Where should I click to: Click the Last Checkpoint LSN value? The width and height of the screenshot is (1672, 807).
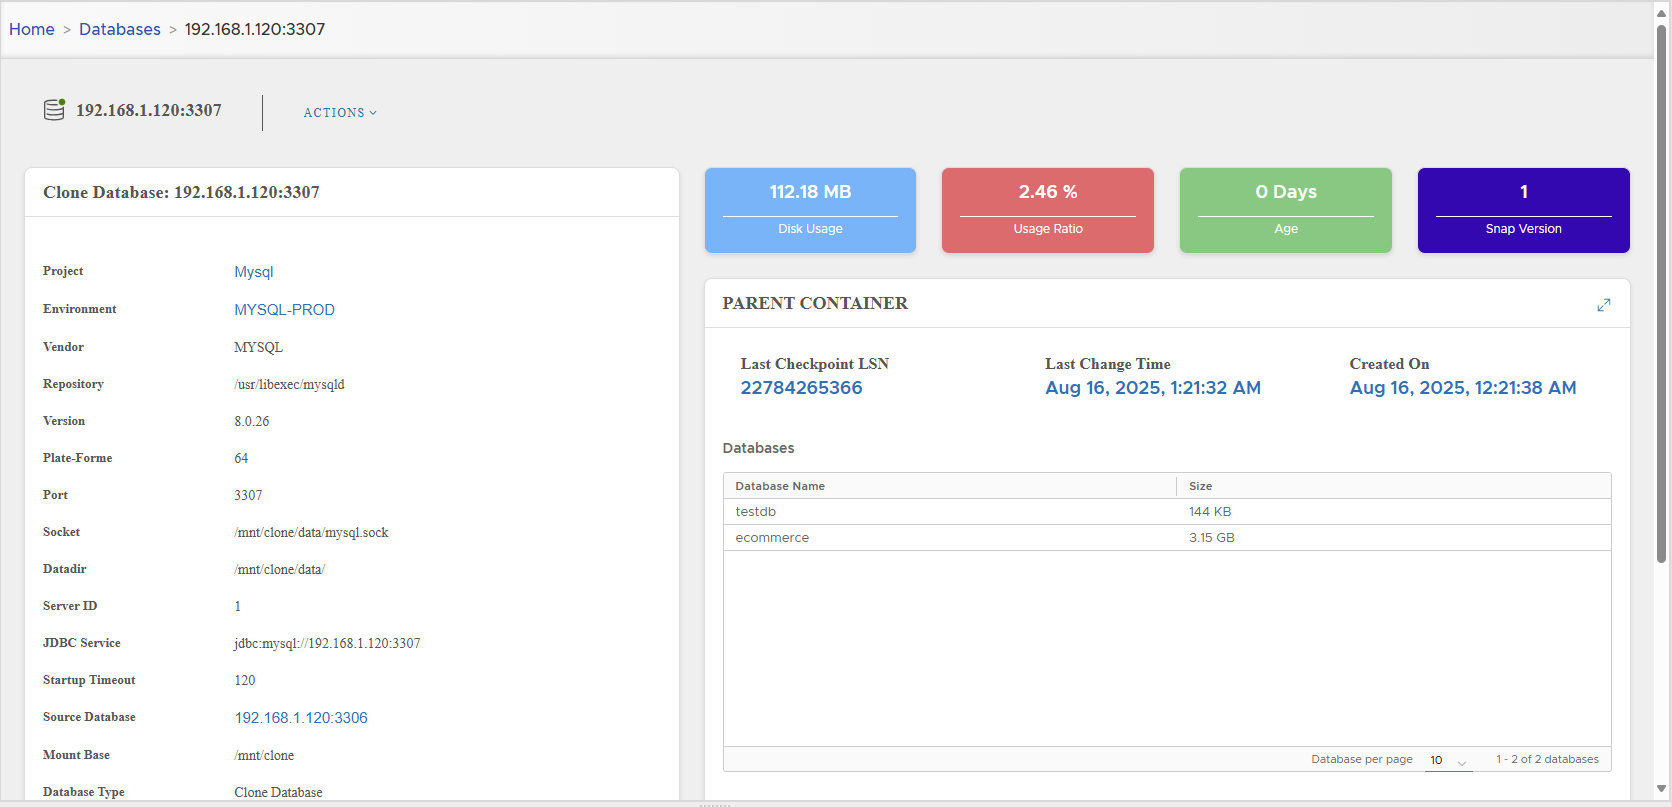tap(801, 388)
